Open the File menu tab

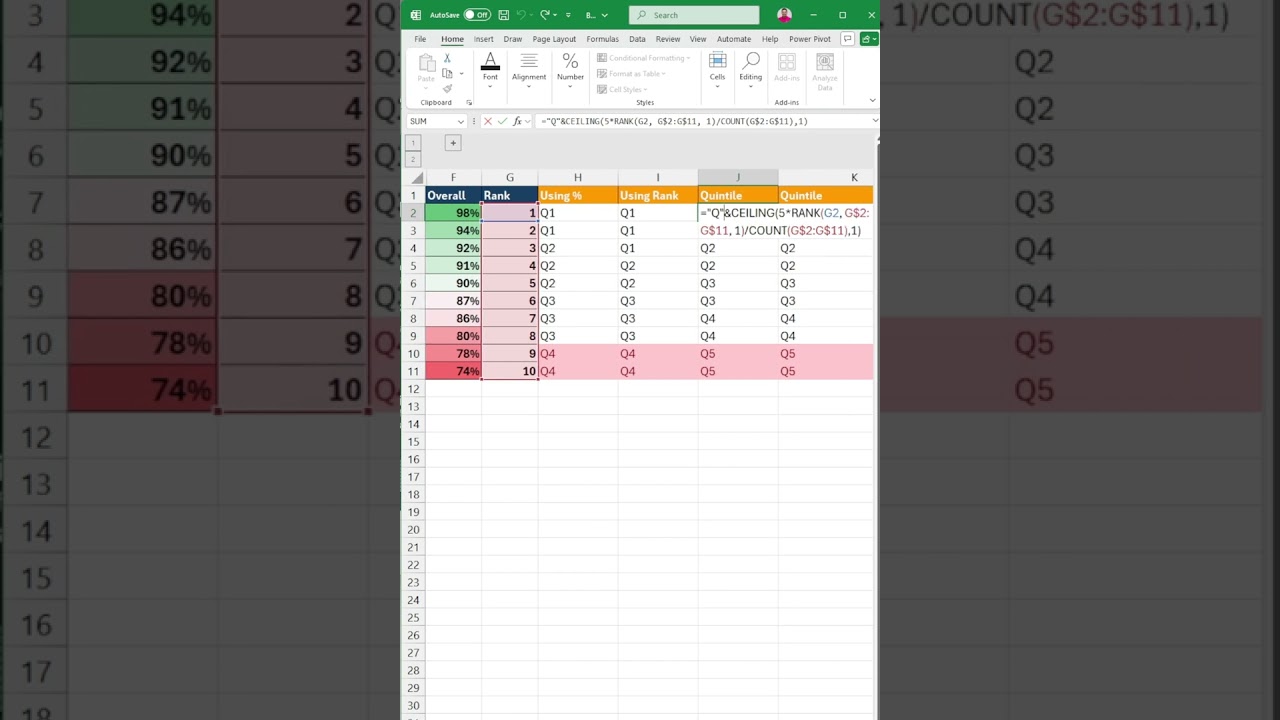pyautogui.click(x=421, y=39)
